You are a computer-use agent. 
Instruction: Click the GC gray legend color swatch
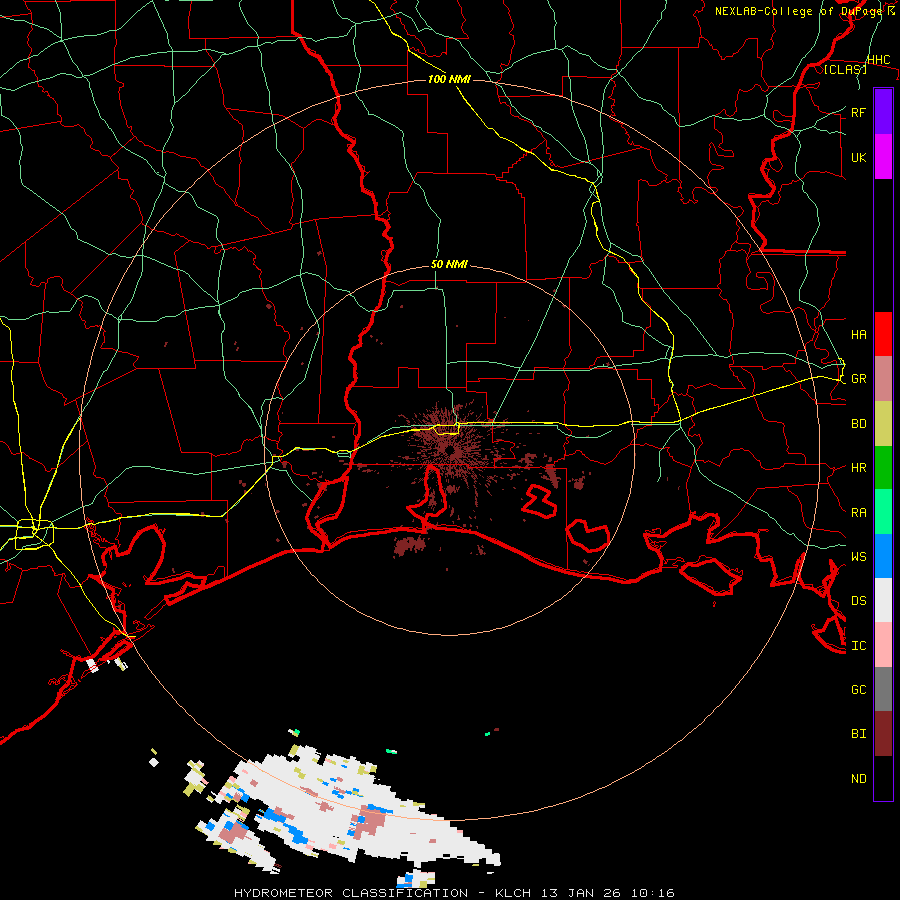tap(883, 689)
